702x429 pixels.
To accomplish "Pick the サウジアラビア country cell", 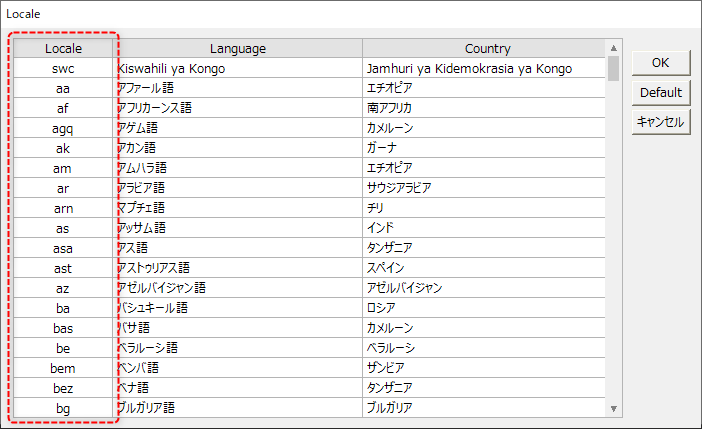I will (x=399, y=188).
